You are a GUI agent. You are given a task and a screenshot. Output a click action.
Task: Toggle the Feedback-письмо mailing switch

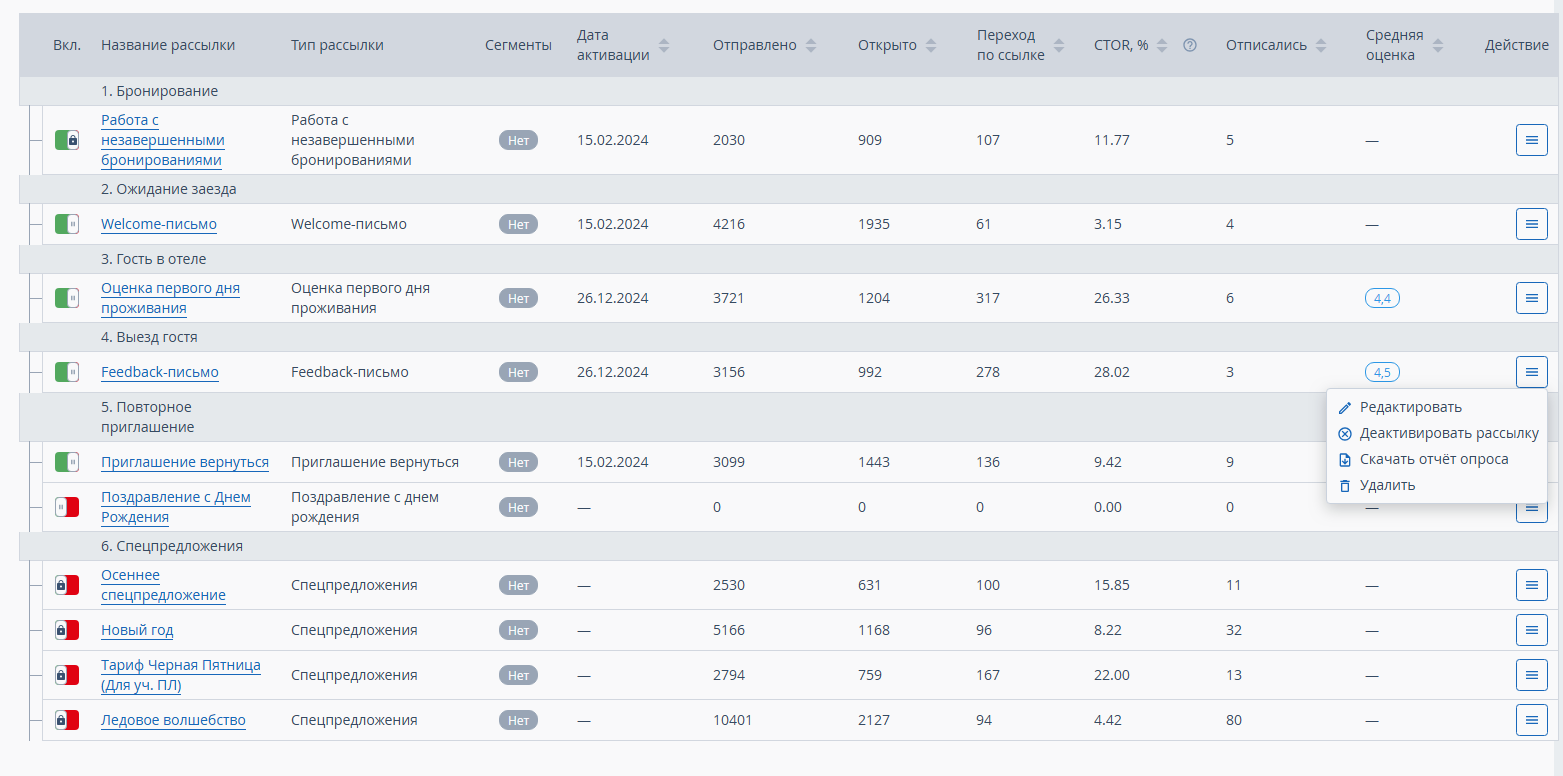coord(67,372)
